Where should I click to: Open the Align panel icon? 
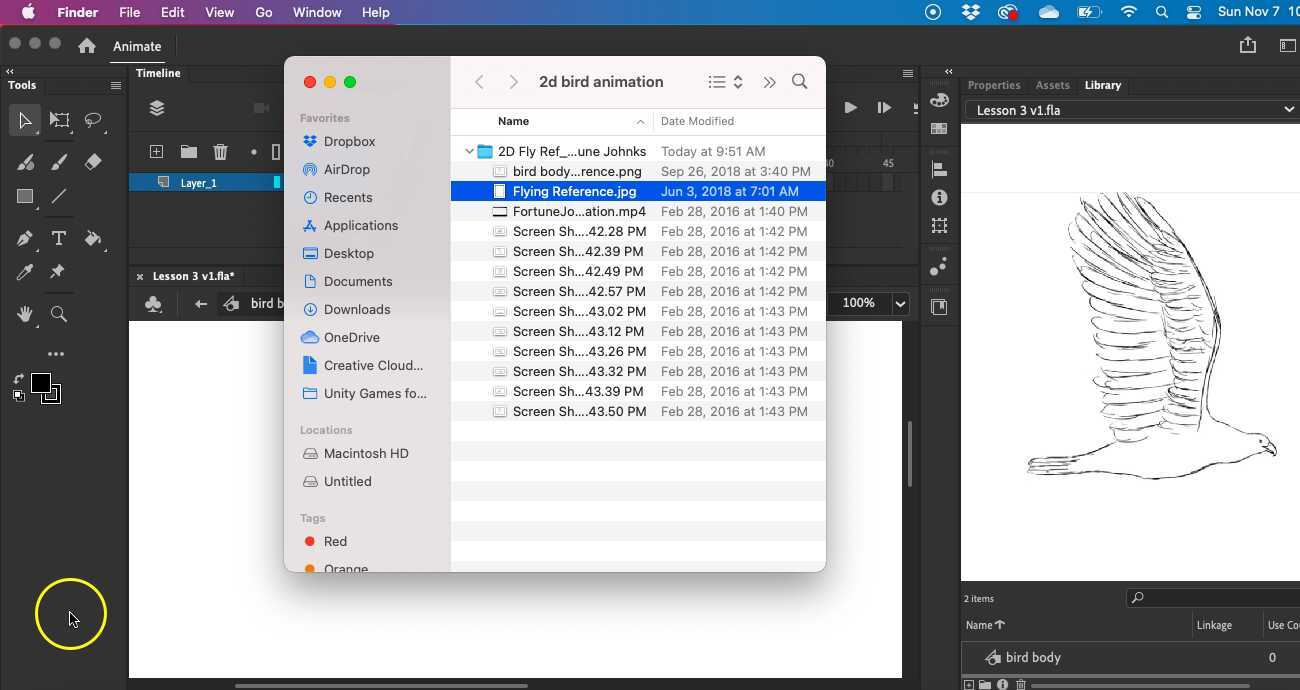pos(939,169)
